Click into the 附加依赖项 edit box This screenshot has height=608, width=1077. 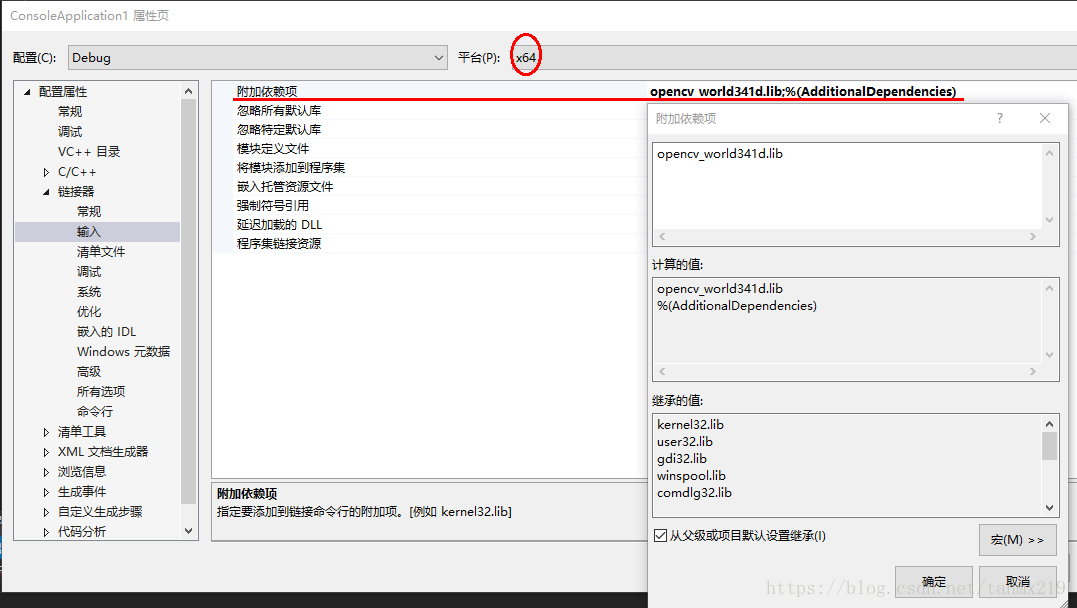coord(848,186)
